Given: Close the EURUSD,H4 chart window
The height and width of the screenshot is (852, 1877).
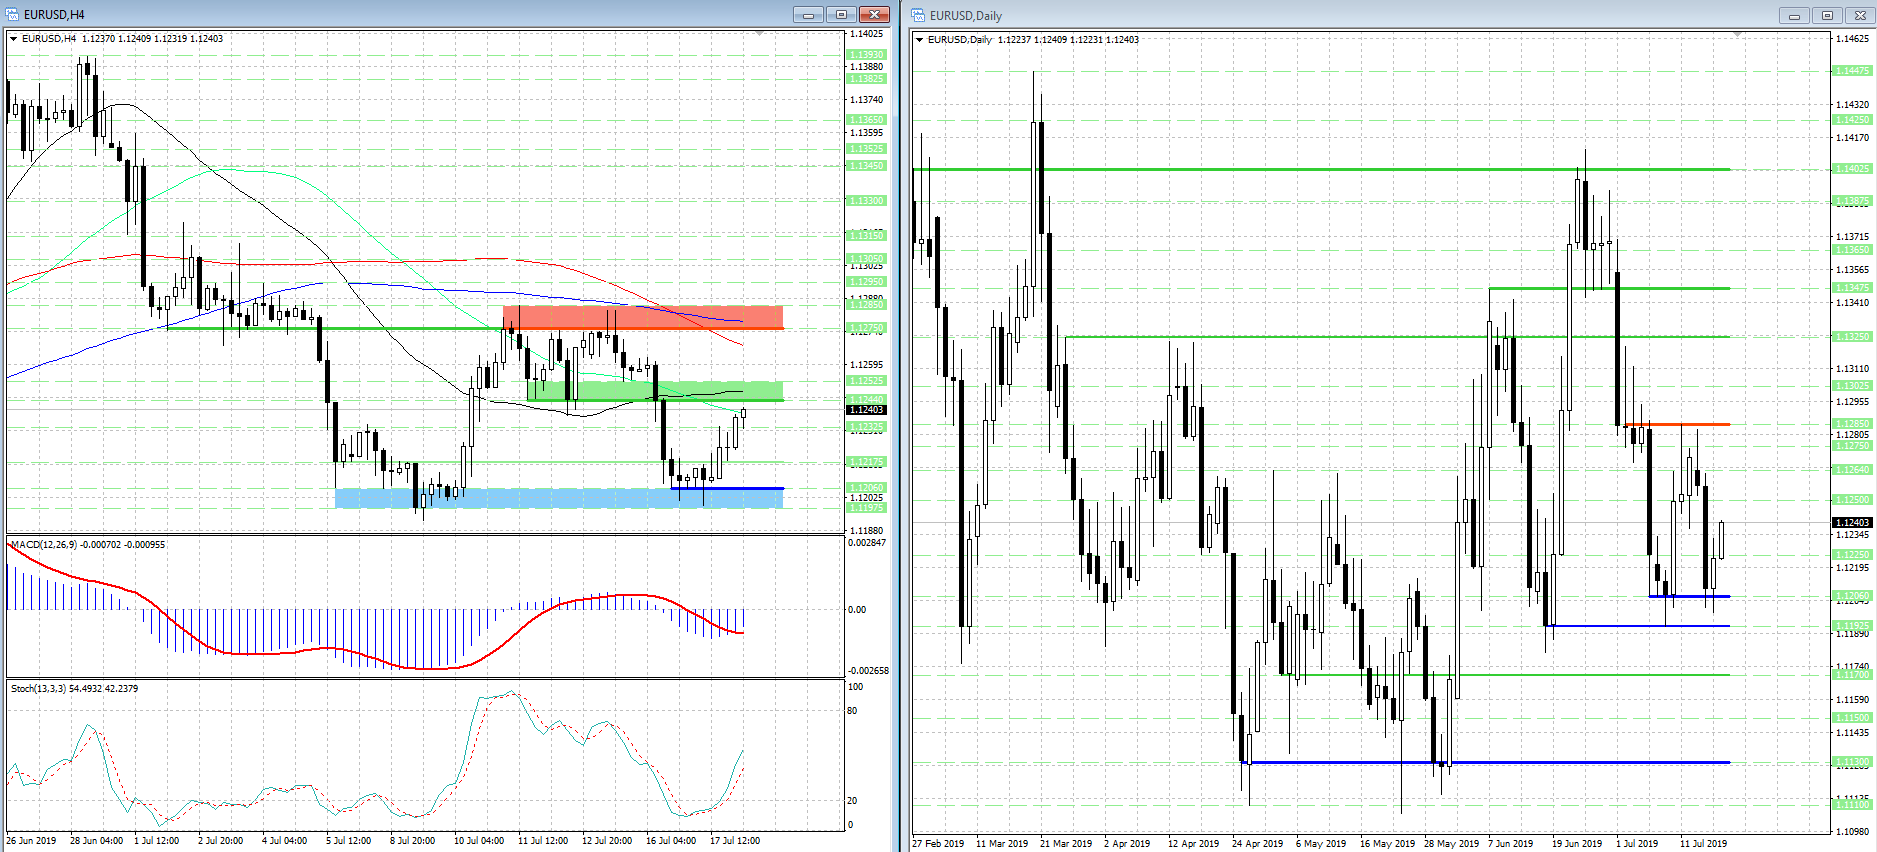Looking at the screenshot, I should (x=874, y=14).
